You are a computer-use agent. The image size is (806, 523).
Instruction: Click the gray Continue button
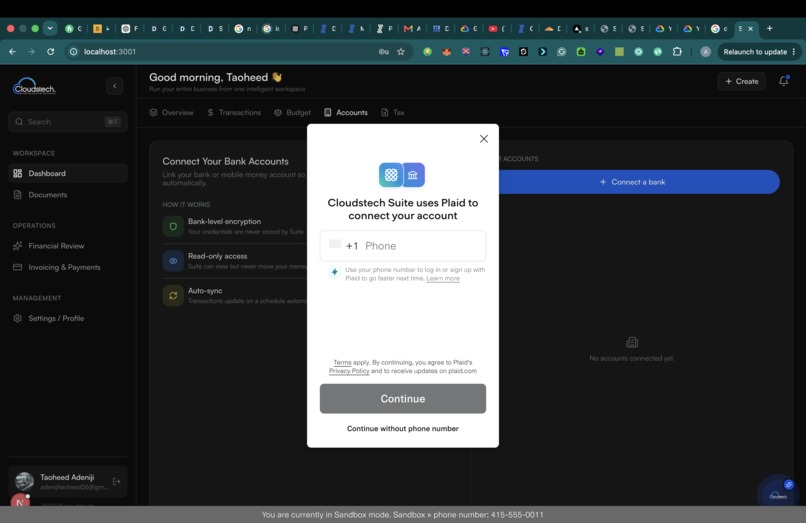[402, 399]
